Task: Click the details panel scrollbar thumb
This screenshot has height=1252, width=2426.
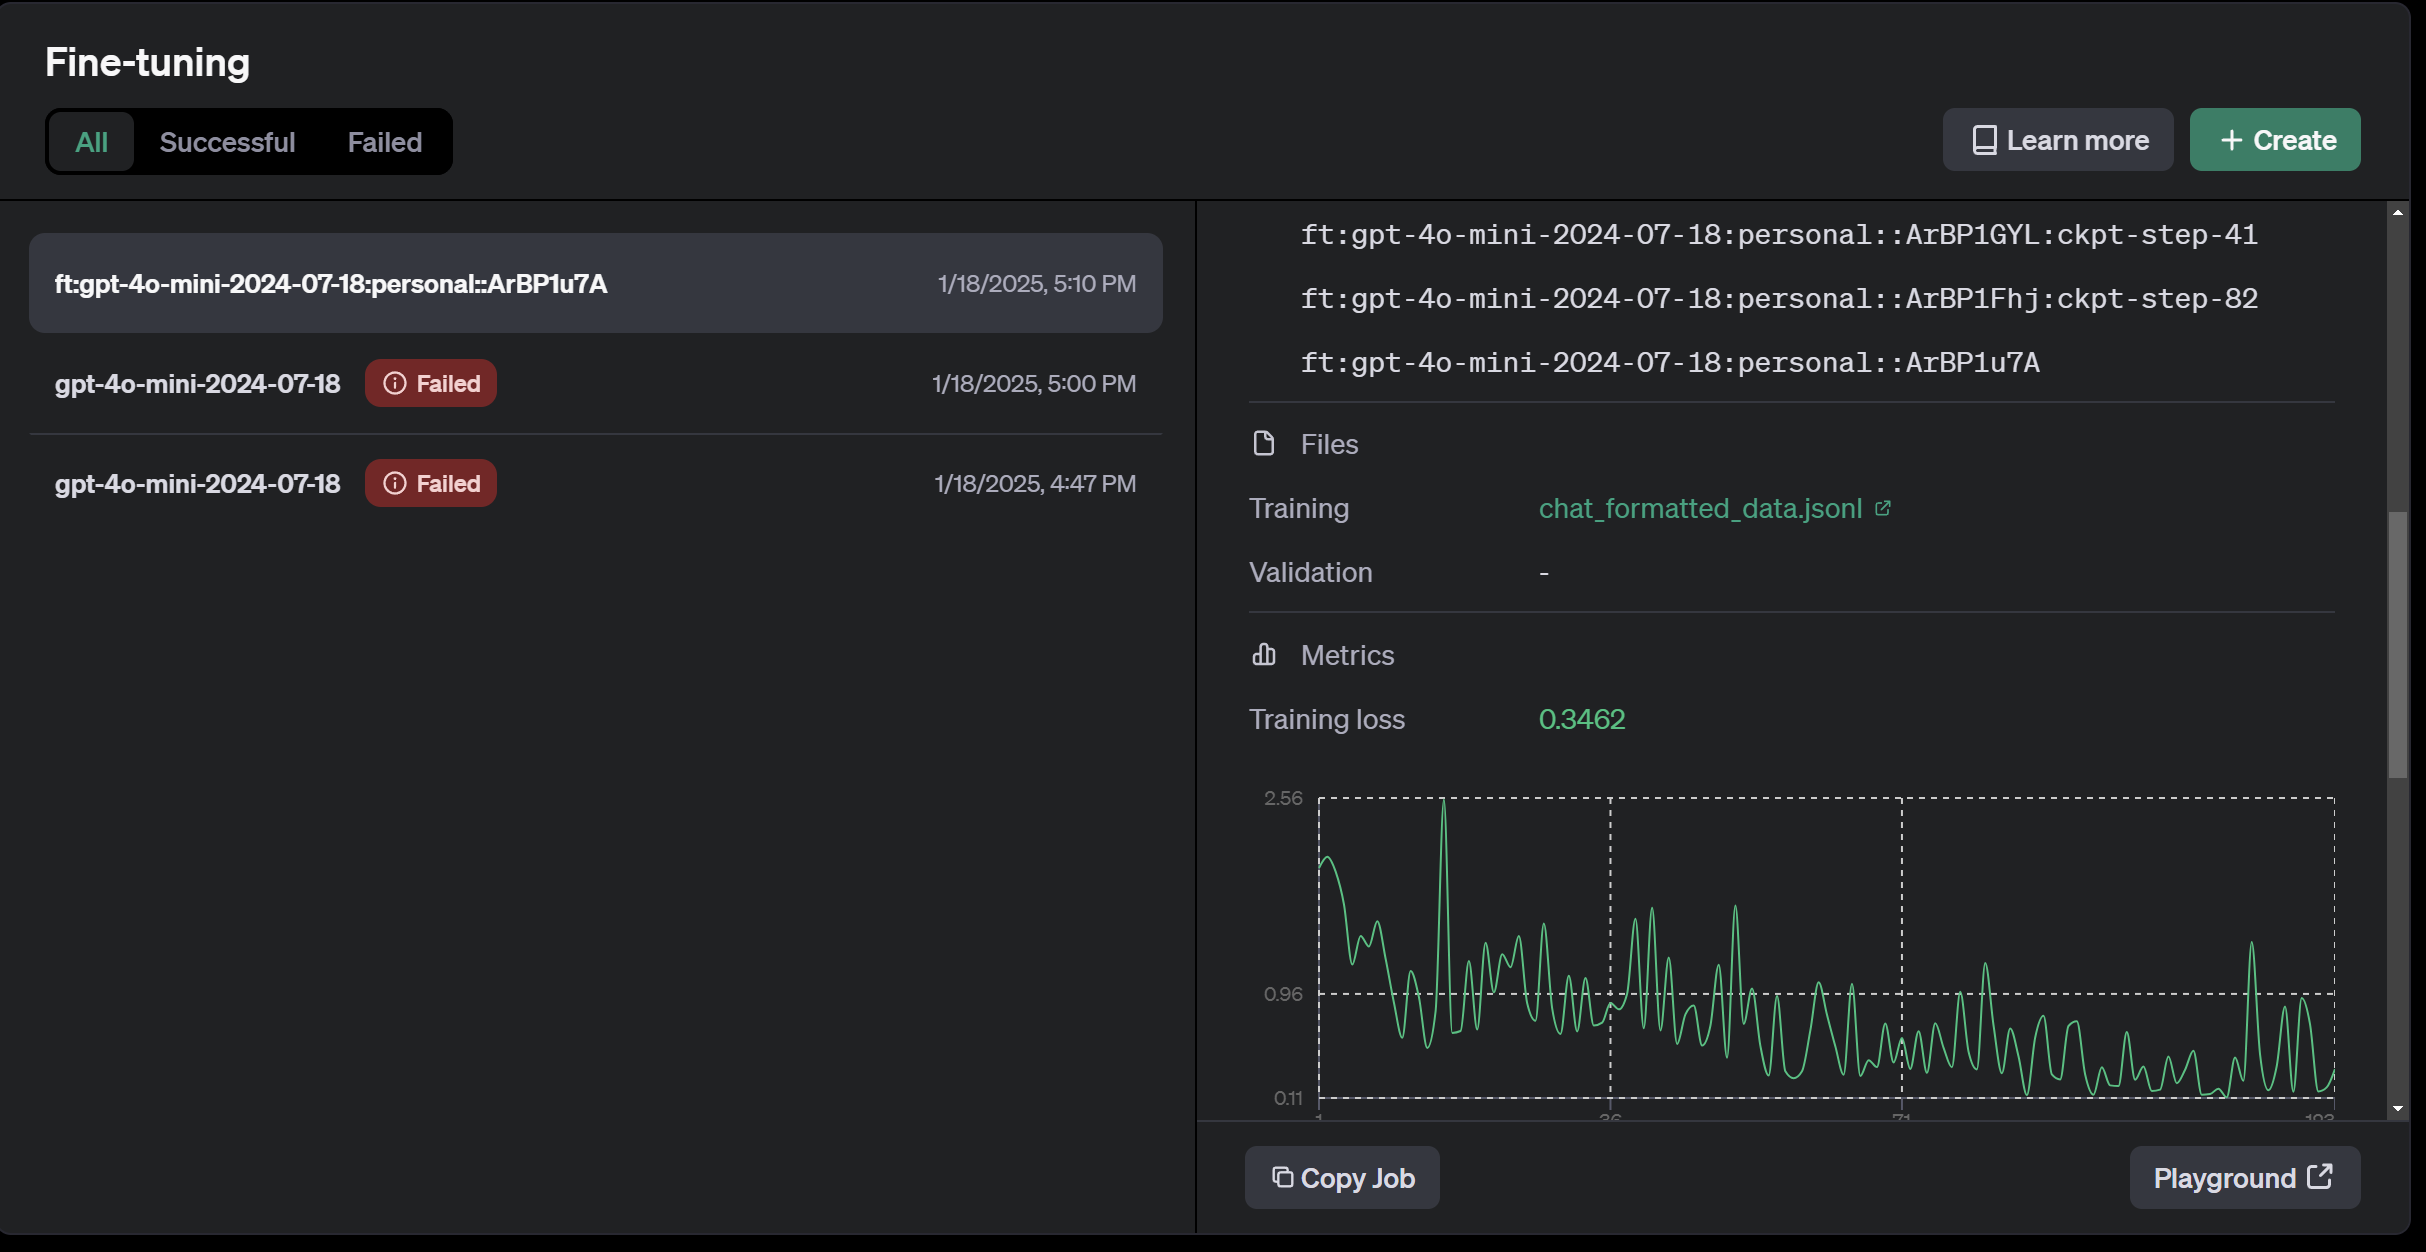Action: point(2397,645)
